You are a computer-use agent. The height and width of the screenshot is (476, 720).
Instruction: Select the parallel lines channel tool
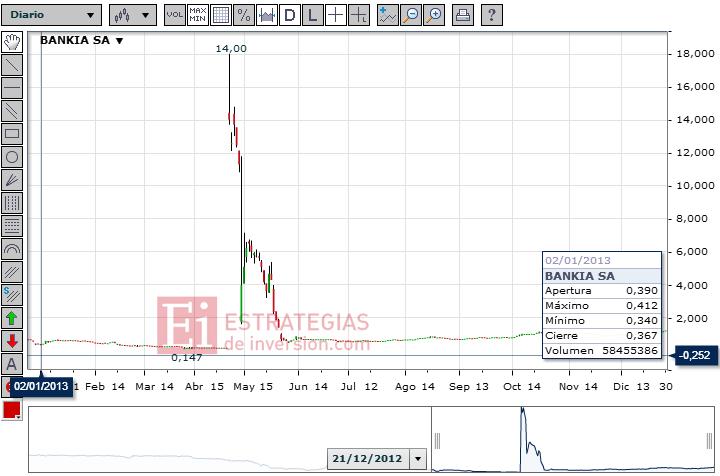point(12,111)
